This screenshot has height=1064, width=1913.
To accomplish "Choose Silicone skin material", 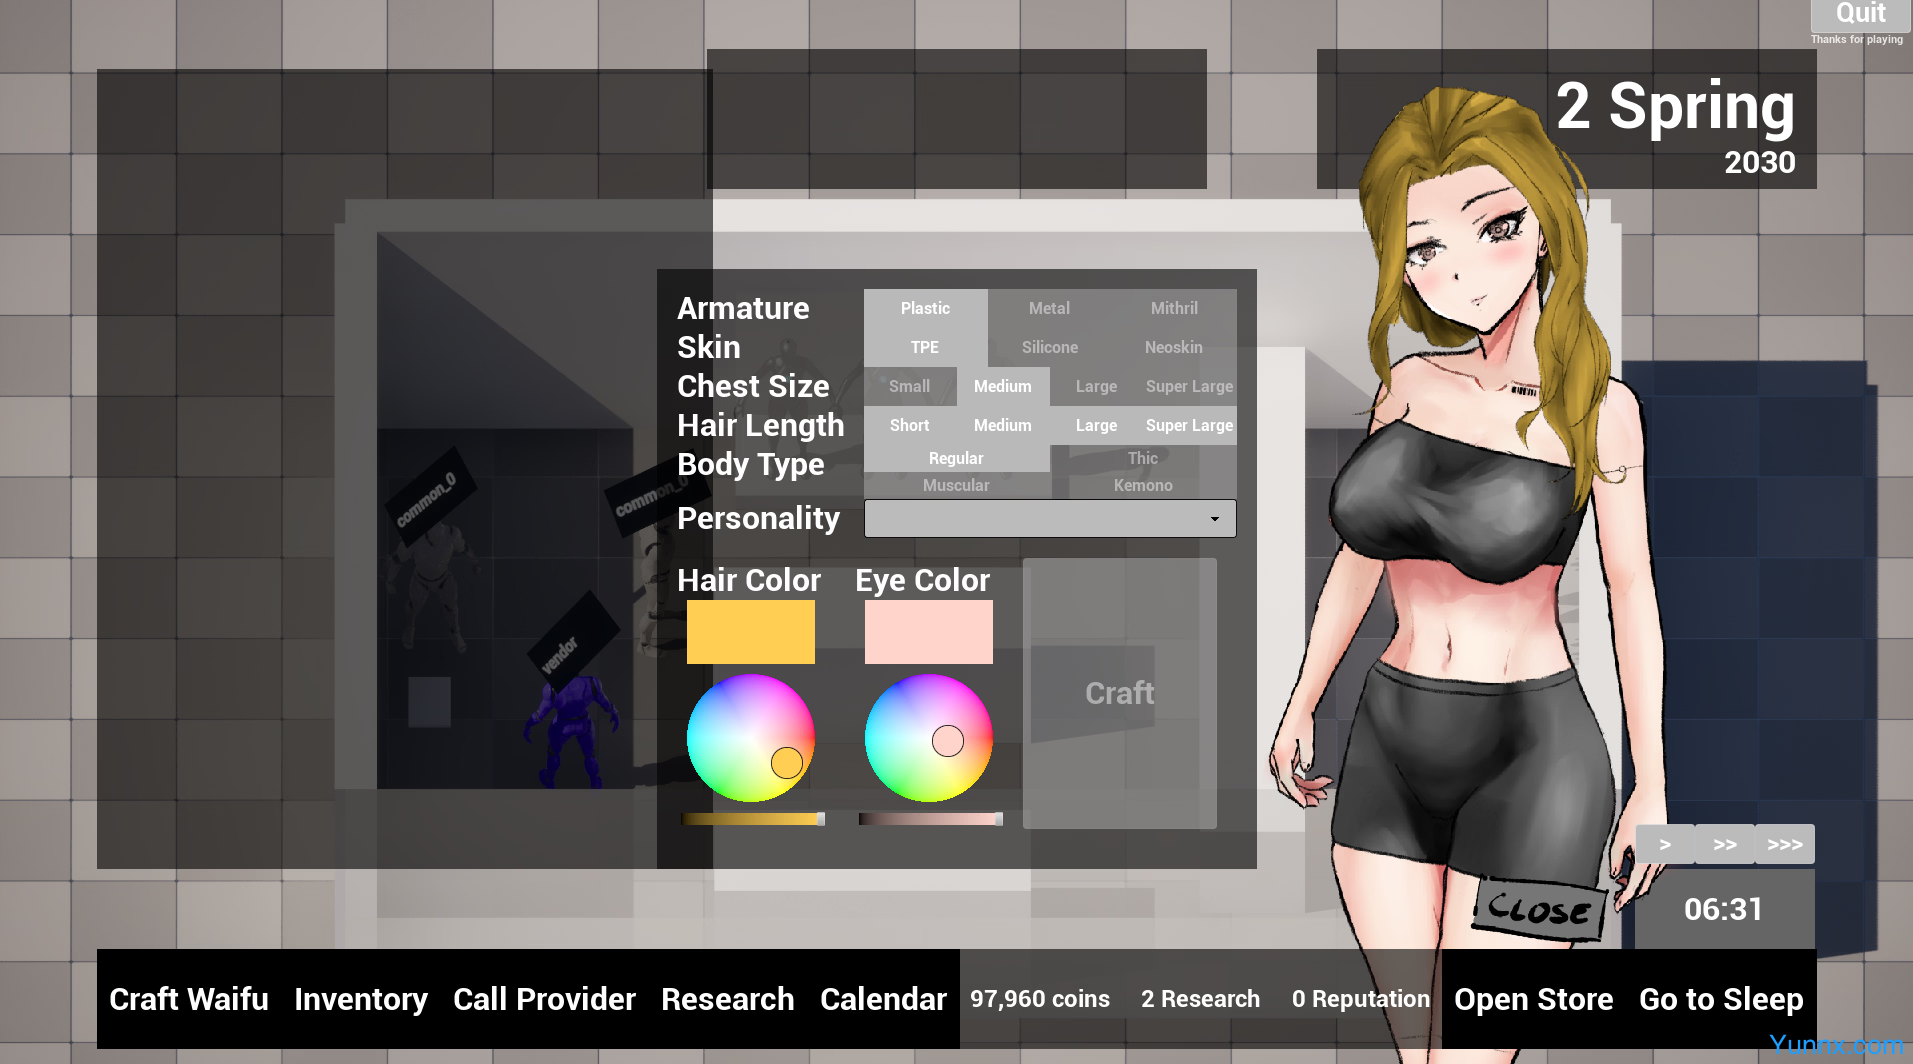I will click(1049, 348).
